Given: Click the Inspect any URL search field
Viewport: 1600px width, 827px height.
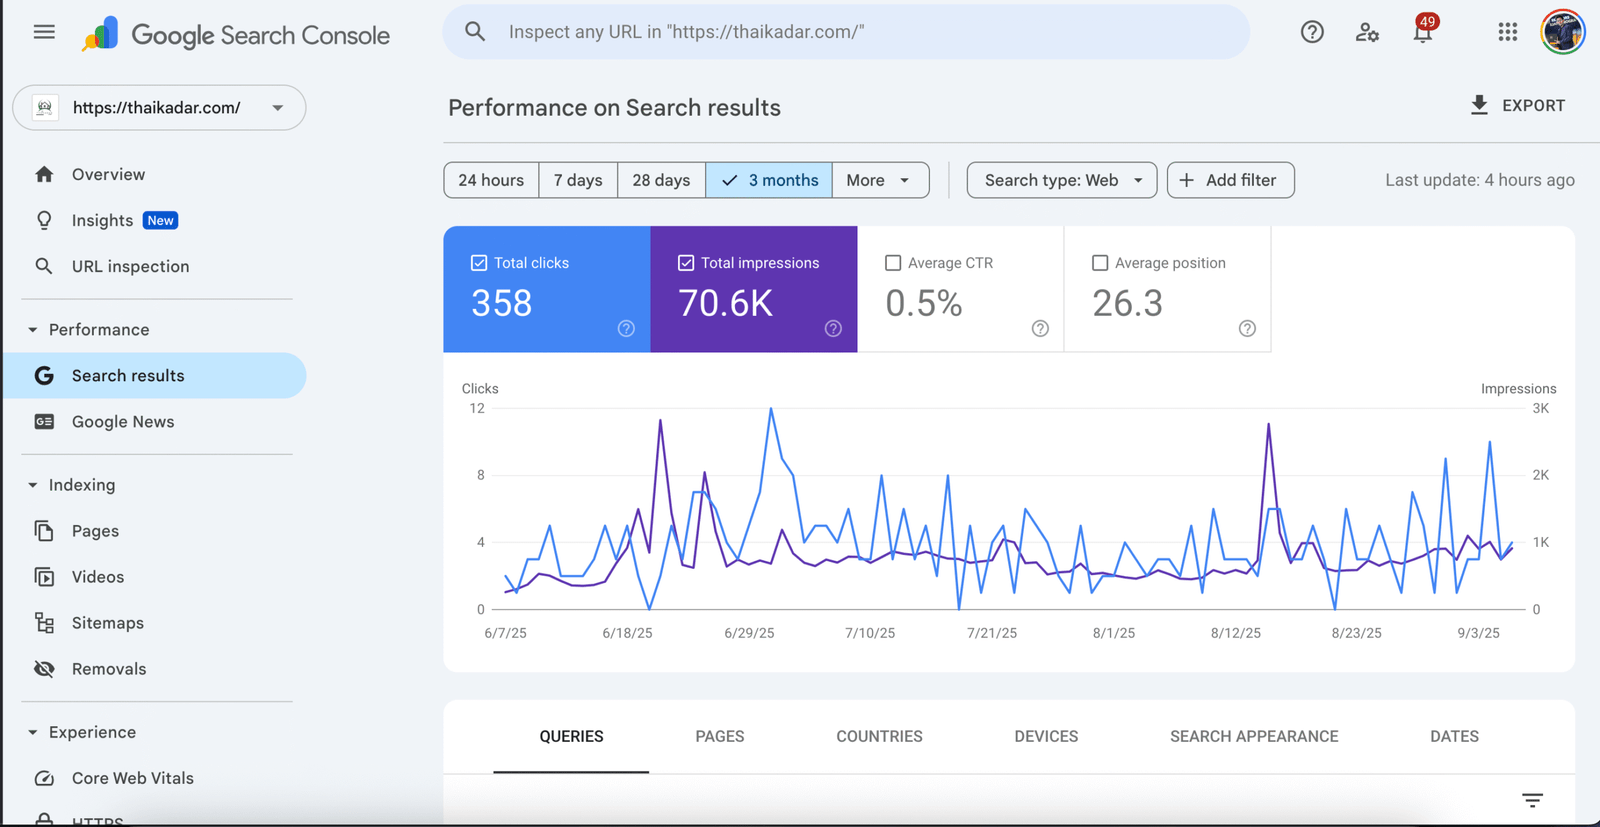Looking at the screenshot, I should (846, 32).
